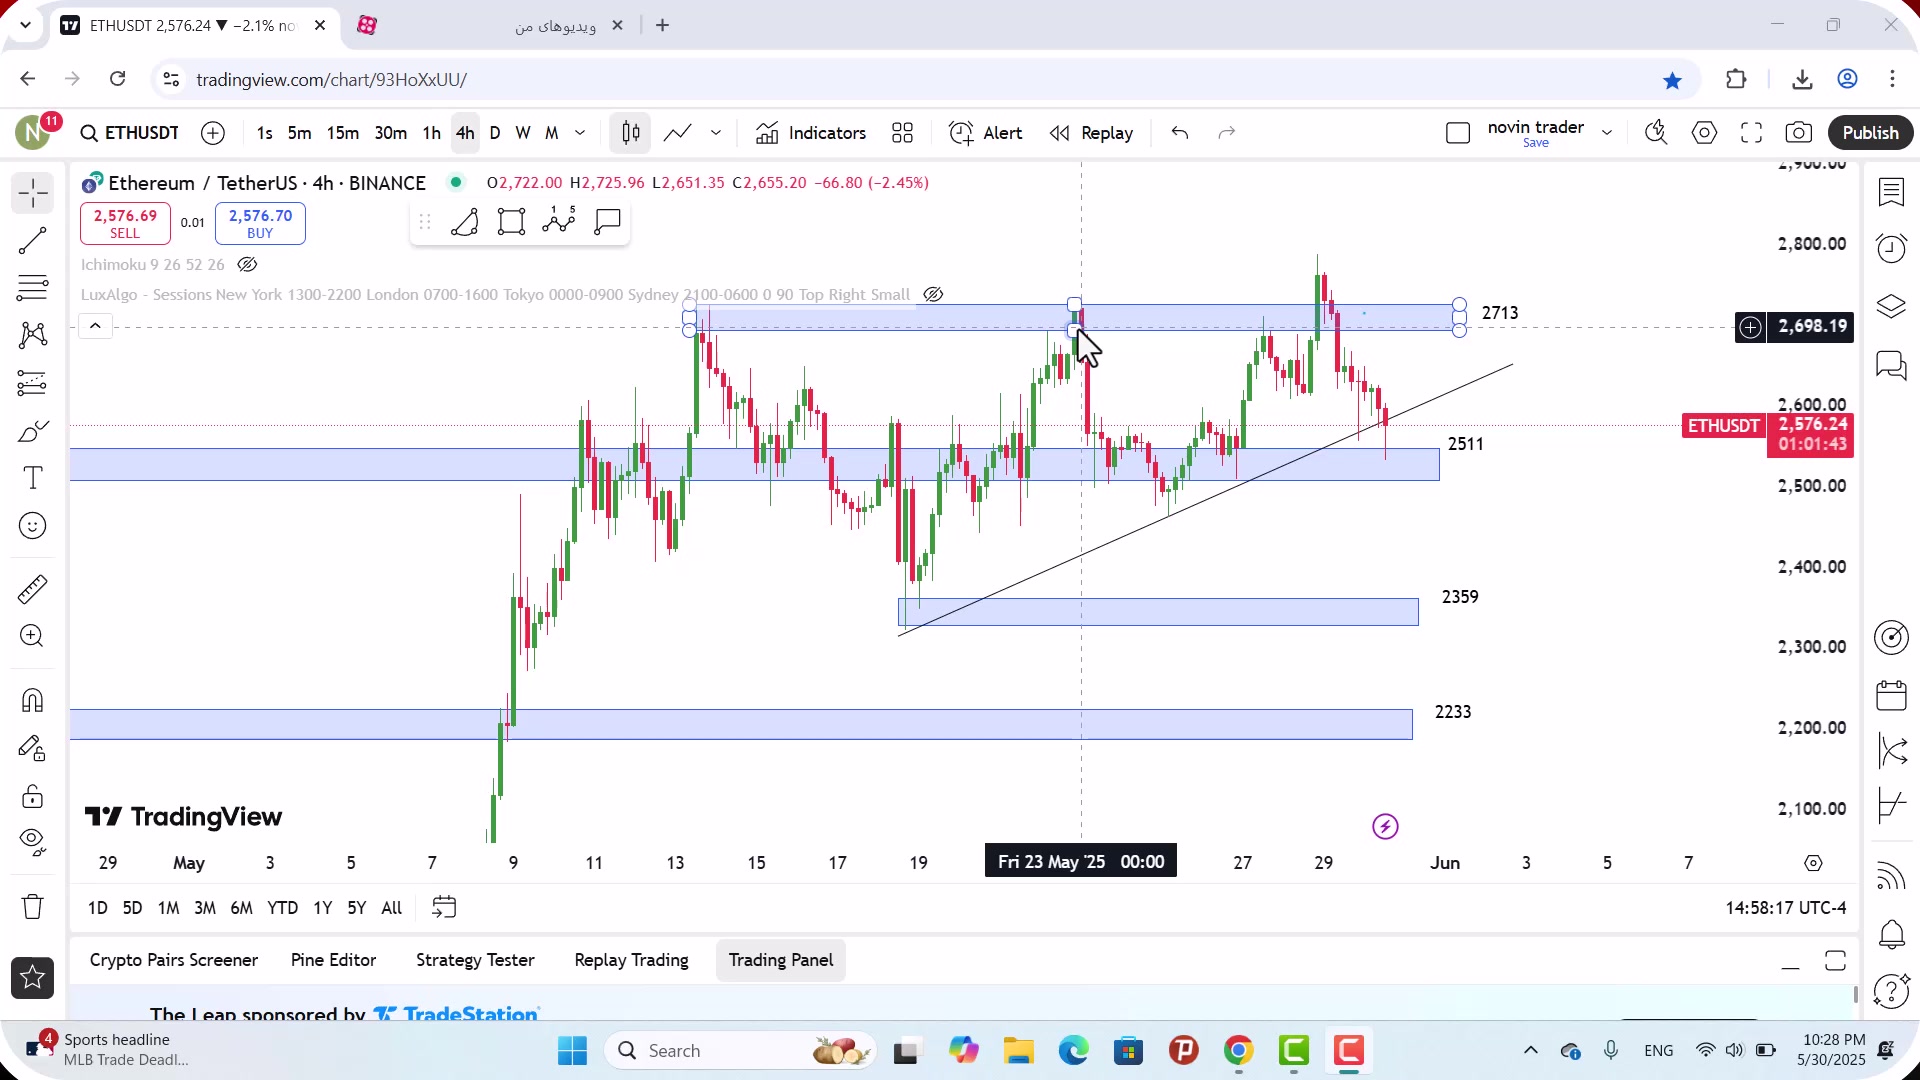Open chart settings hexagon icon

1705,133
